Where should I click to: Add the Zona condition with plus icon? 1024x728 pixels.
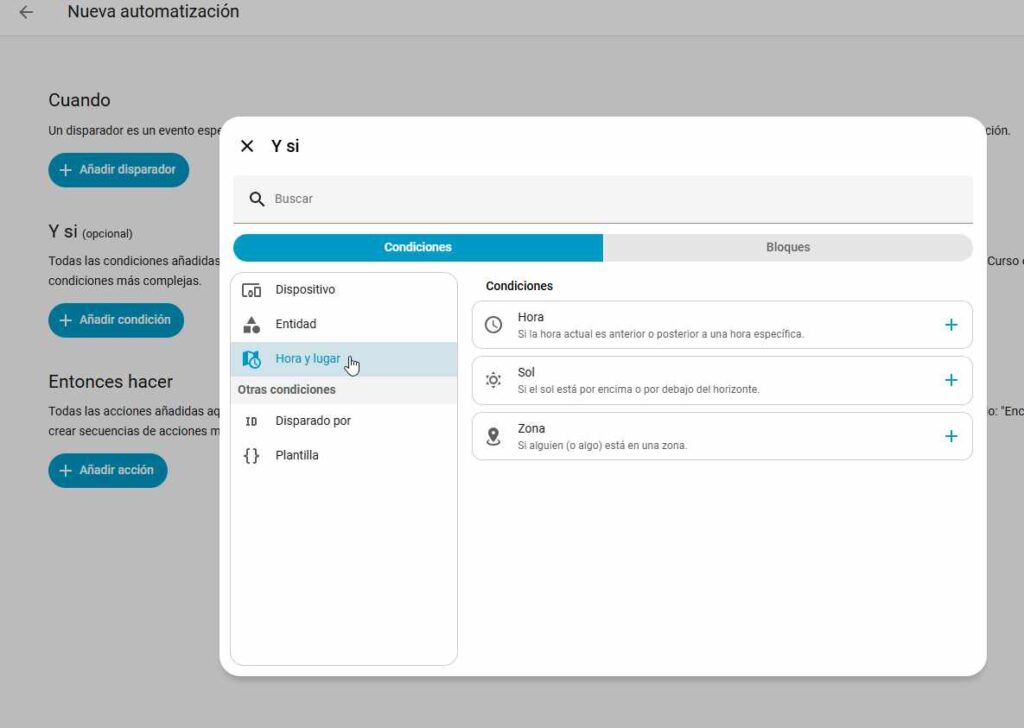950,436
